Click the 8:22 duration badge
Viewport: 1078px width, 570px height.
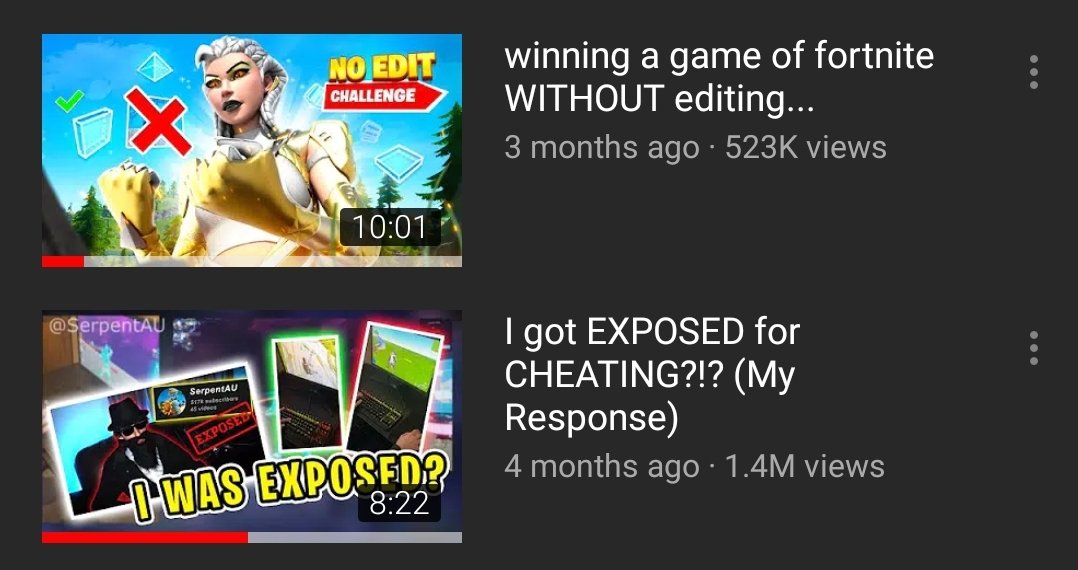coord(399,504)
